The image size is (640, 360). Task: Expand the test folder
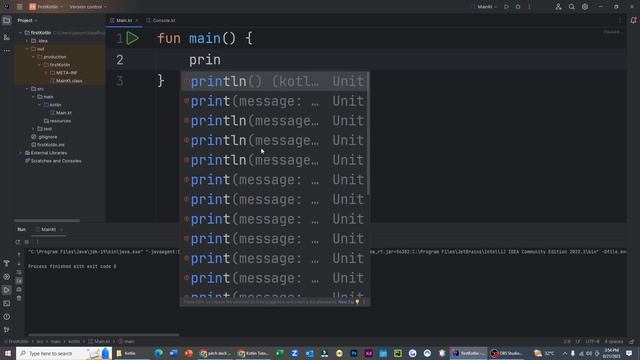coord(33,129)
